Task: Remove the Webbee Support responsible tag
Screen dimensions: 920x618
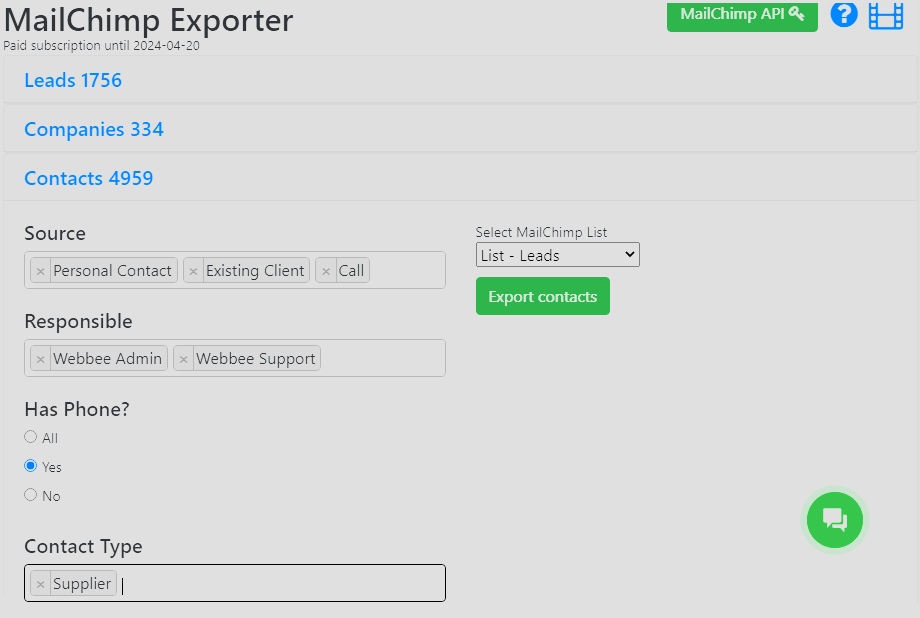Action: coord(183,359)
